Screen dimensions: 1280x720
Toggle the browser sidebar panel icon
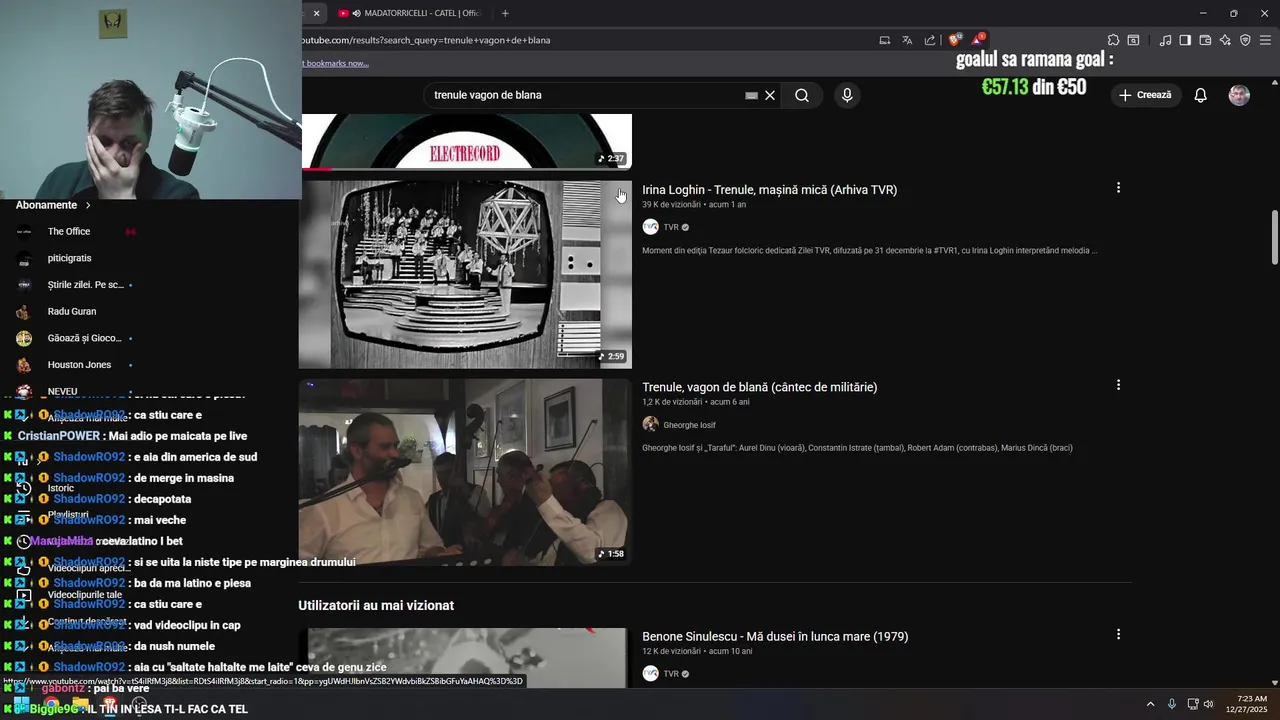[x=1185, y=40]
